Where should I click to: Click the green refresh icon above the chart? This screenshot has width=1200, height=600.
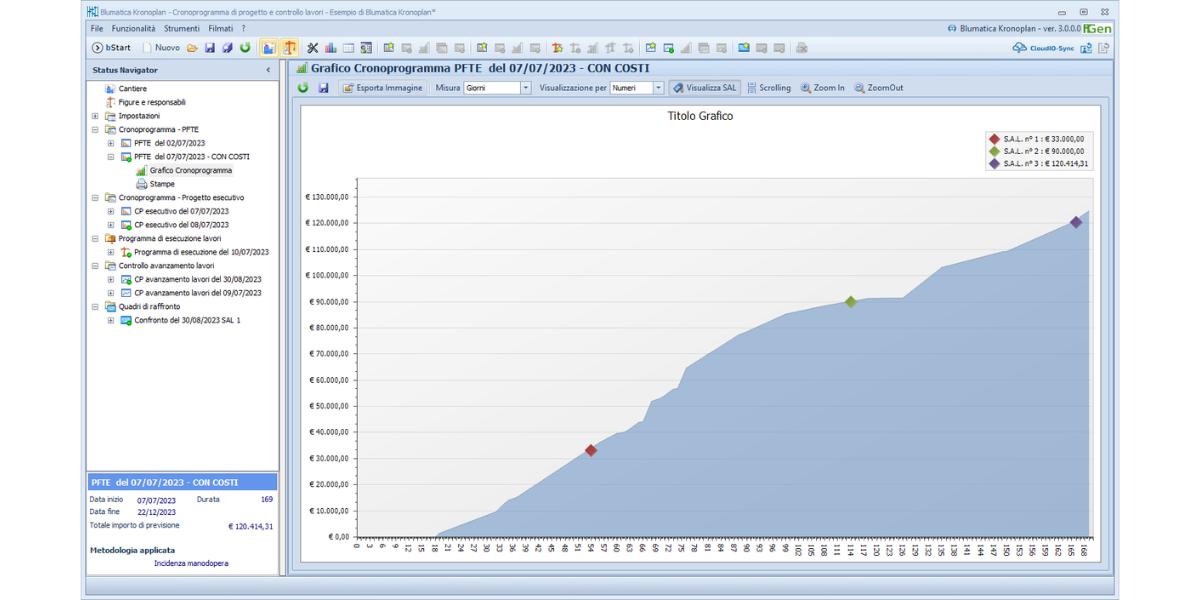tap(303, 88)
